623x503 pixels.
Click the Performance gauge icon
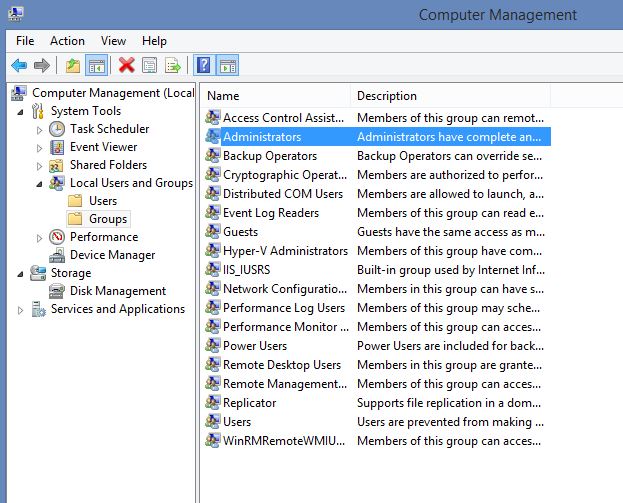click(x=57, y=237)
